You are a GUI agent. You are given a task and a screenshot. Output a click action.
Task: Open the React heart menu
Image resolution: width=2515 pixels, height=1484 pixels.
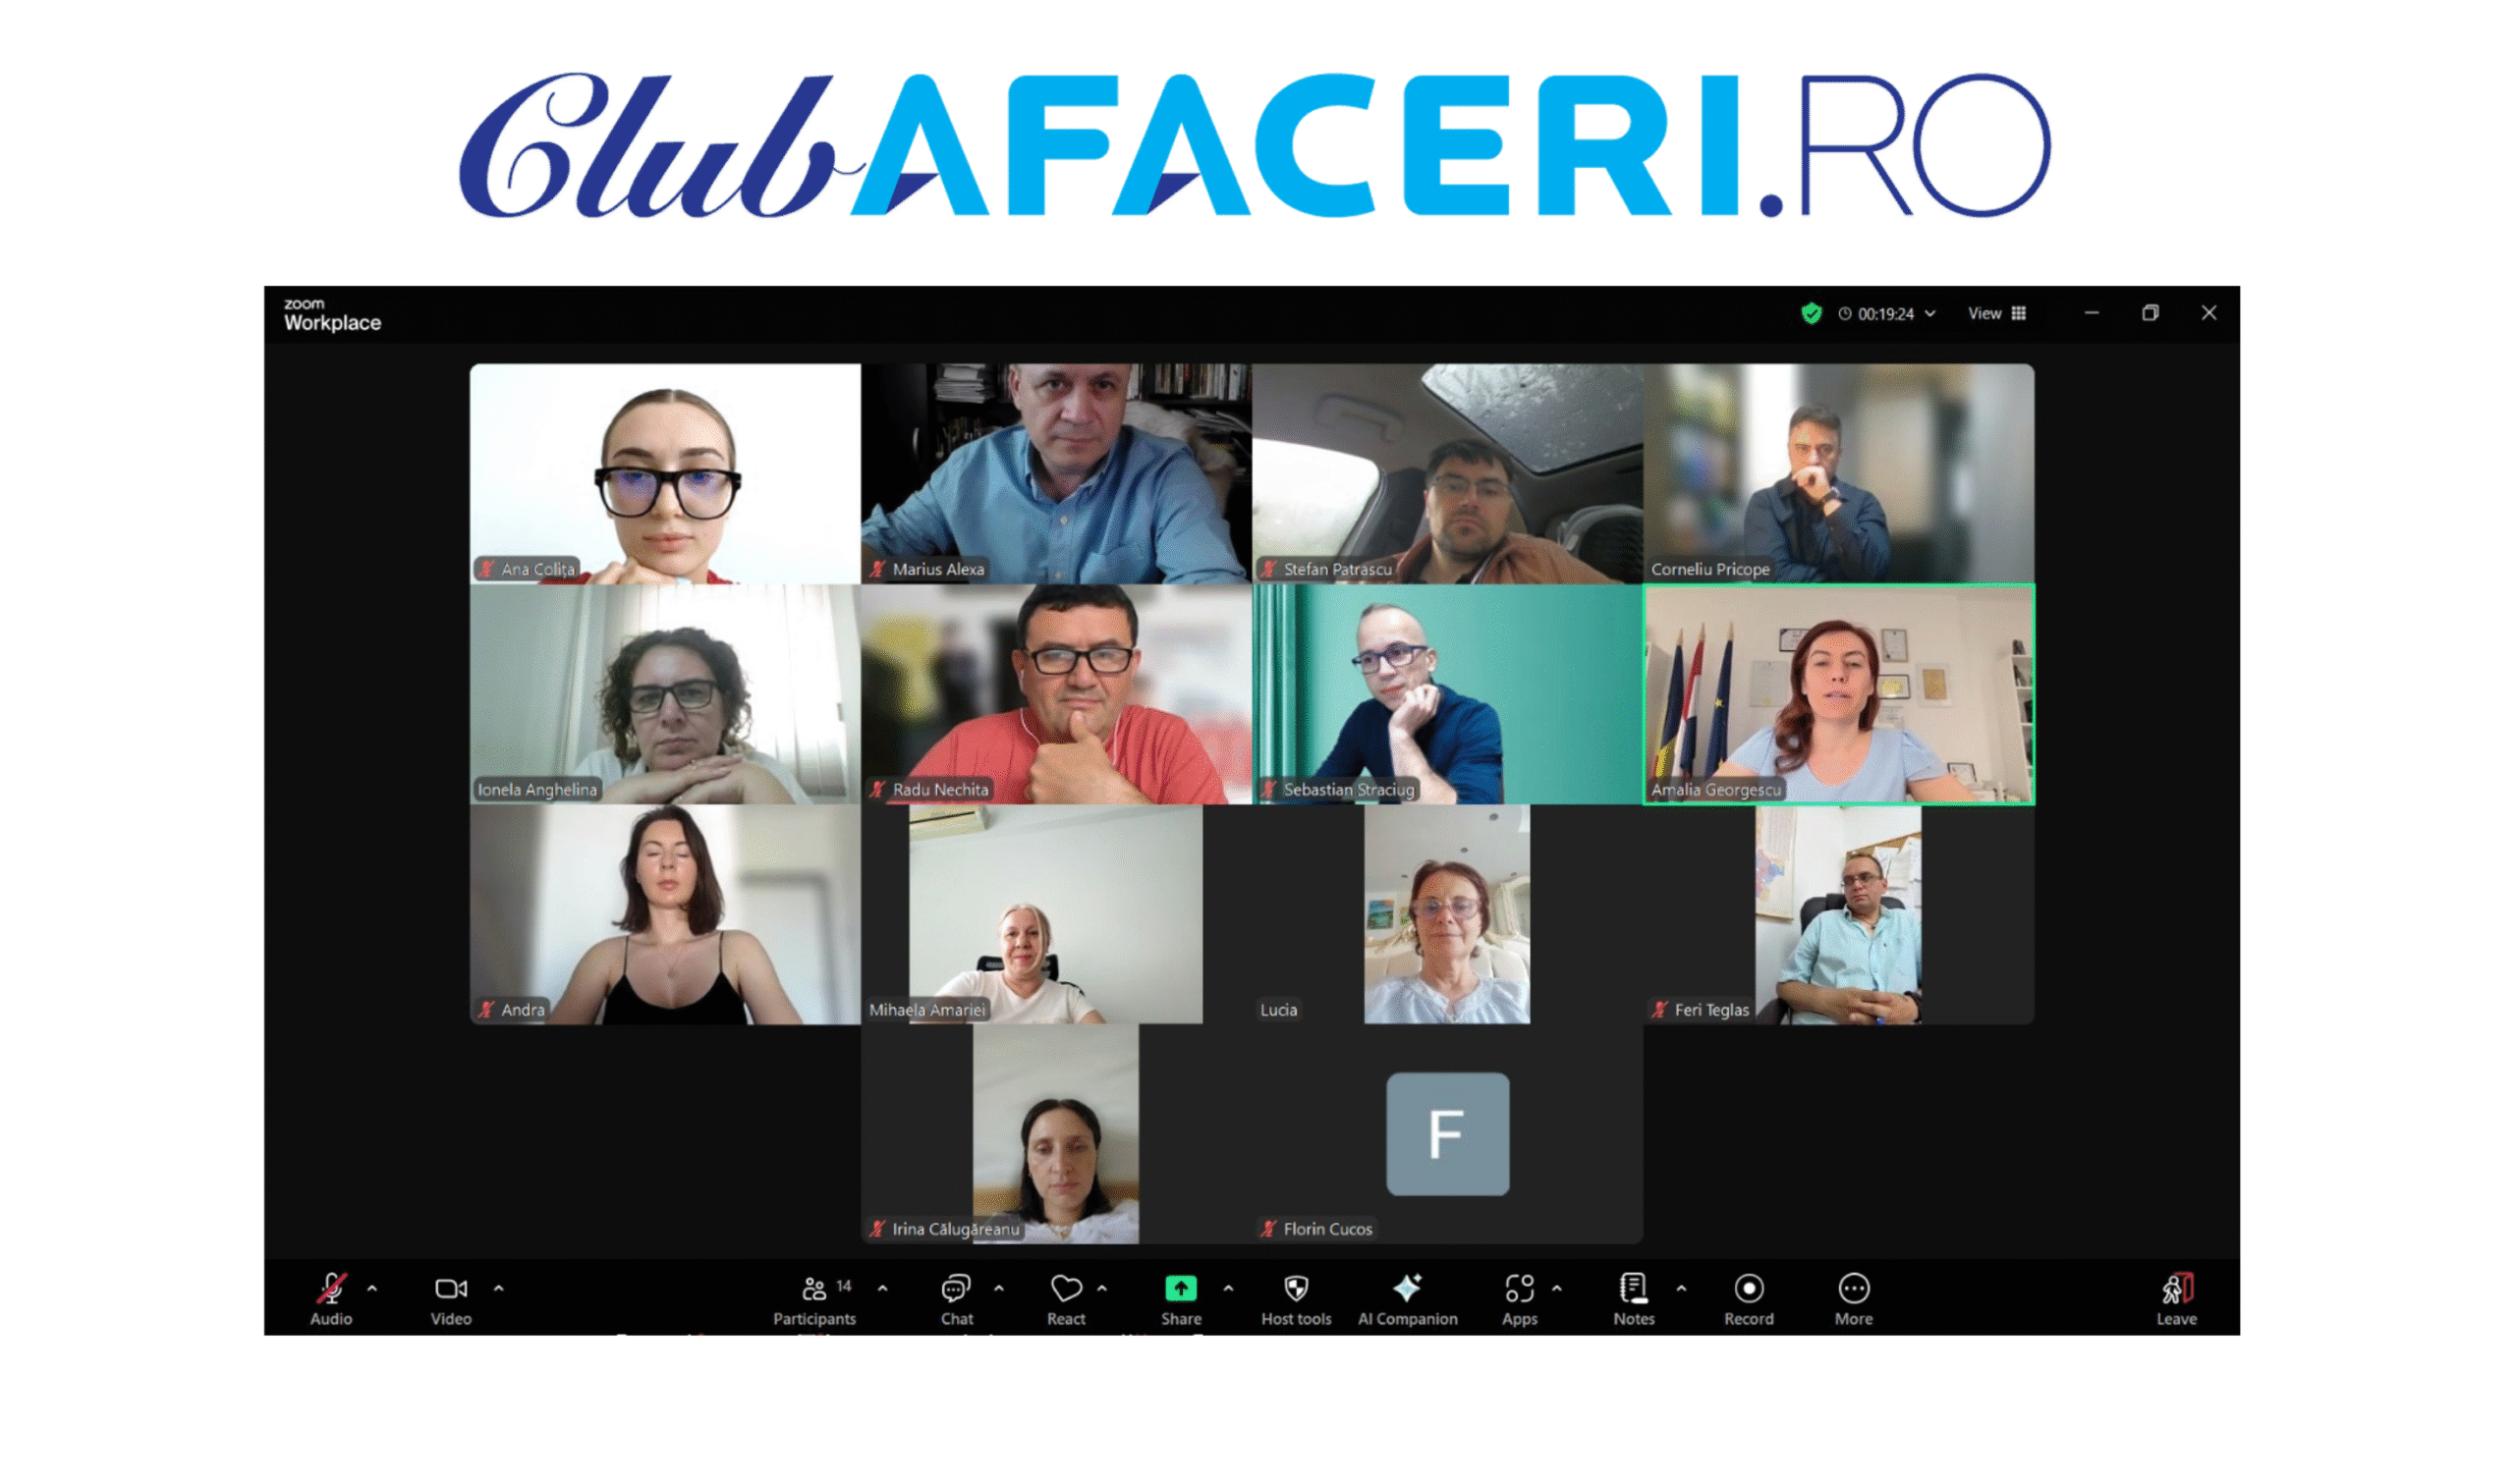pos(1066,1289)
